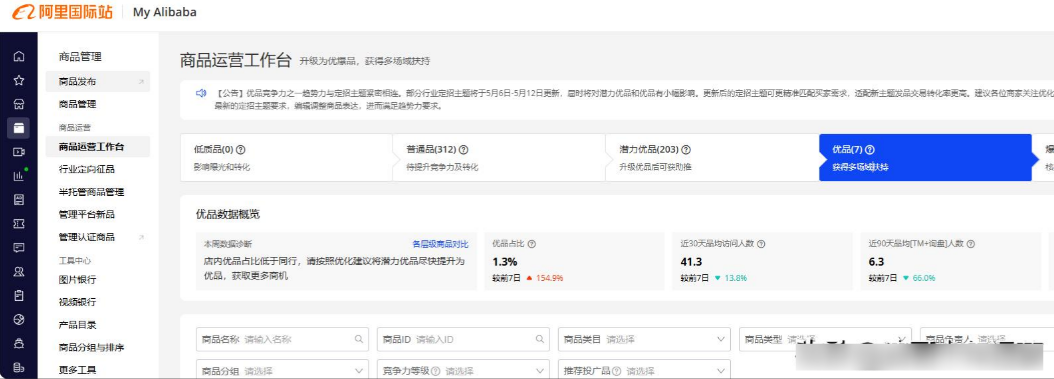Click the 各层级商品对比 link
Screen dimensions: 1054x379
pyautogui.click(x=440, y=245)
